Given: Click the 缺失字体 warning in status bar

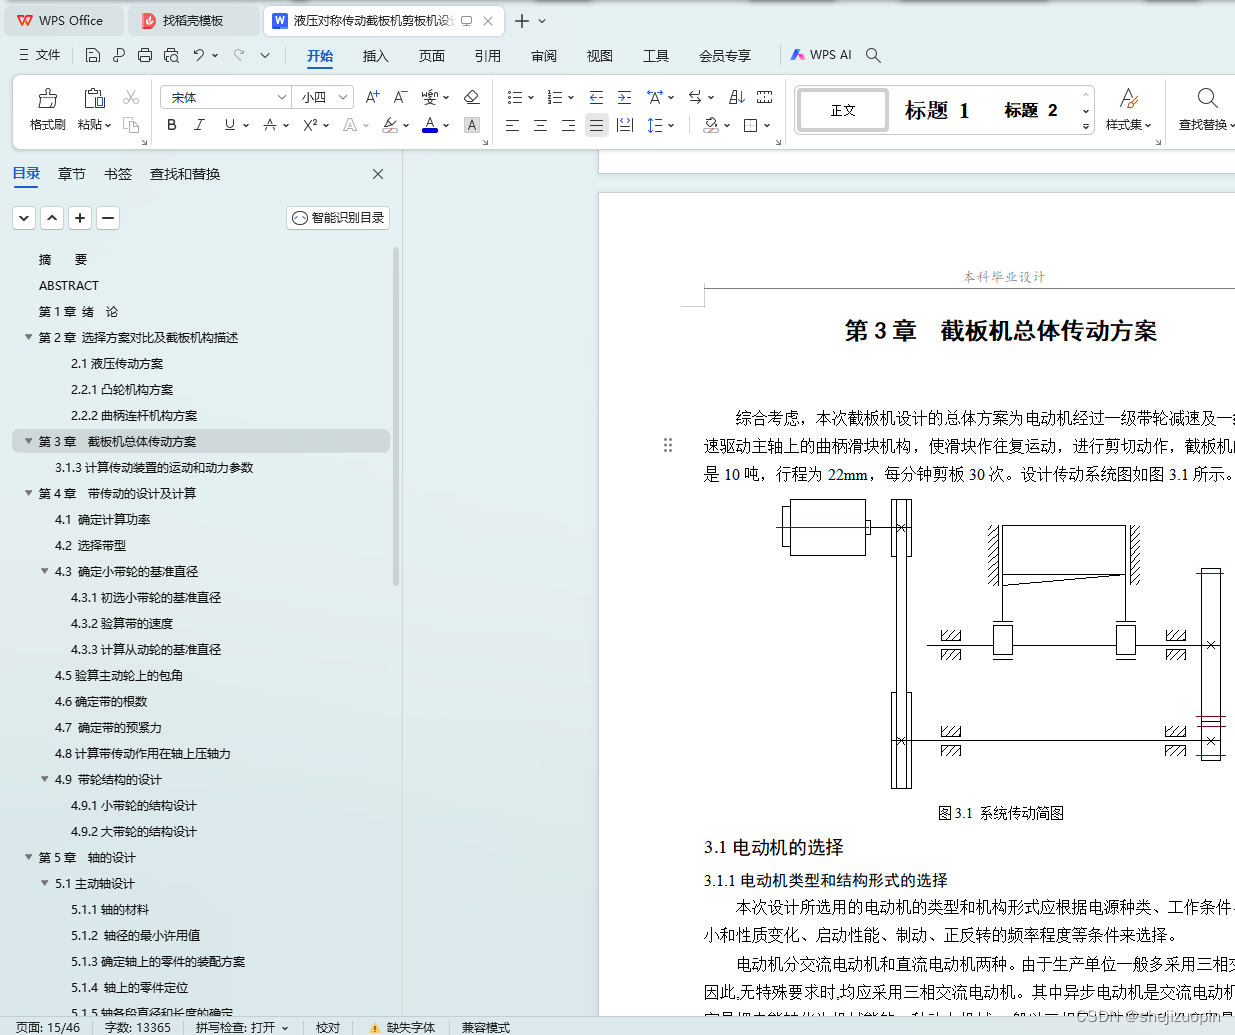Looking at the screenshot, I should pos(402,1027).
